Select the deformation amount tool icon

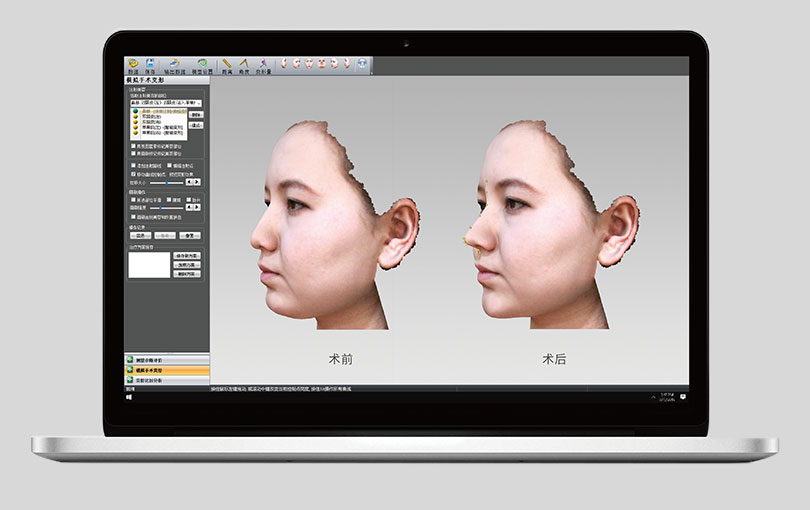264,65
